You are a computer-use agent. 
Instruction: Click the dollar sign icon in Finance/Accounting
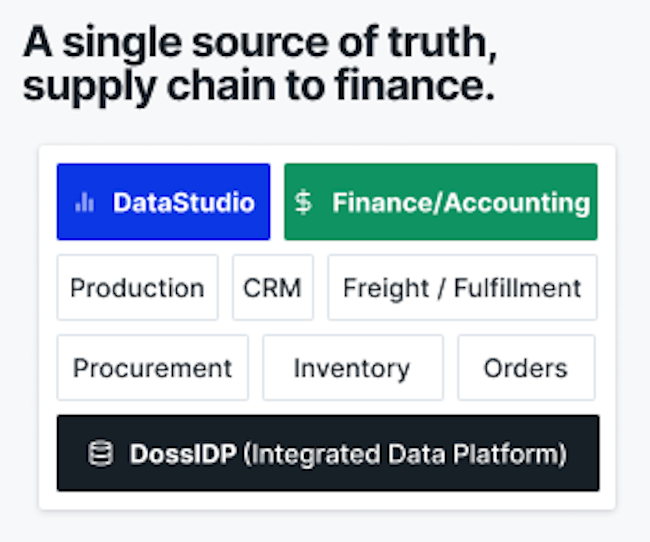303,202
